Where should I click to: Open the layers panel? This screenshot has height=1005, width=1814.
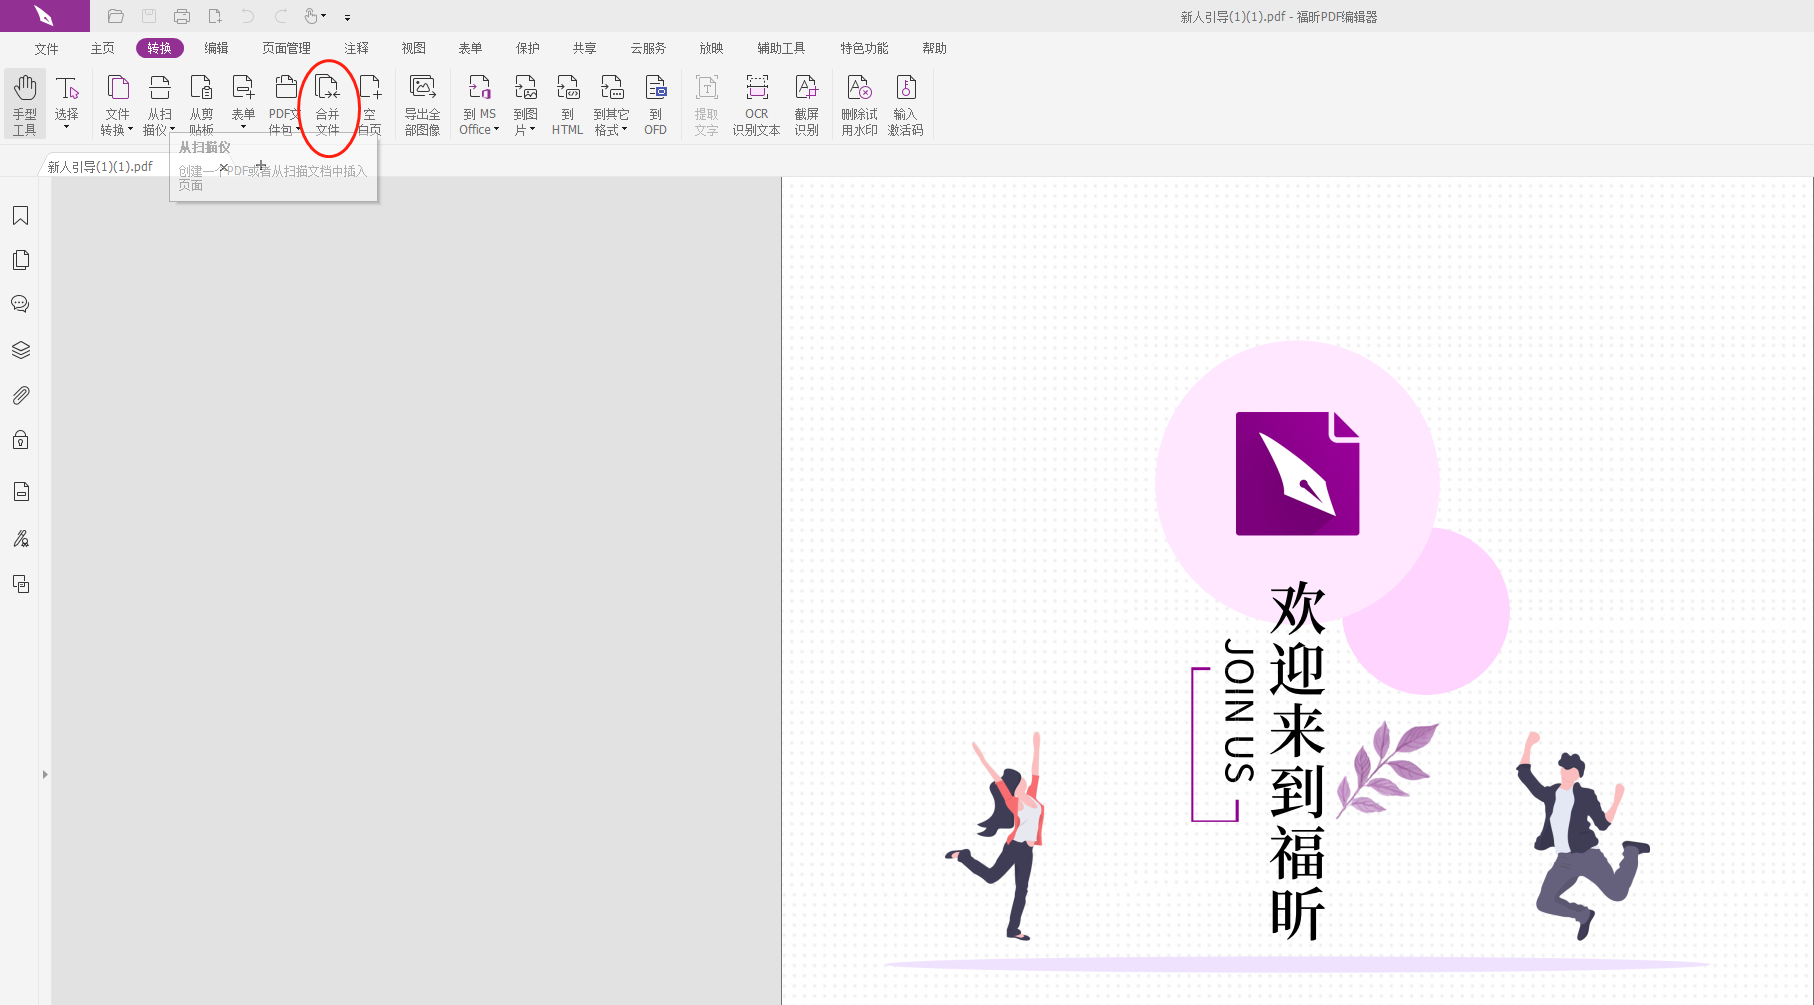pos(21,349)
